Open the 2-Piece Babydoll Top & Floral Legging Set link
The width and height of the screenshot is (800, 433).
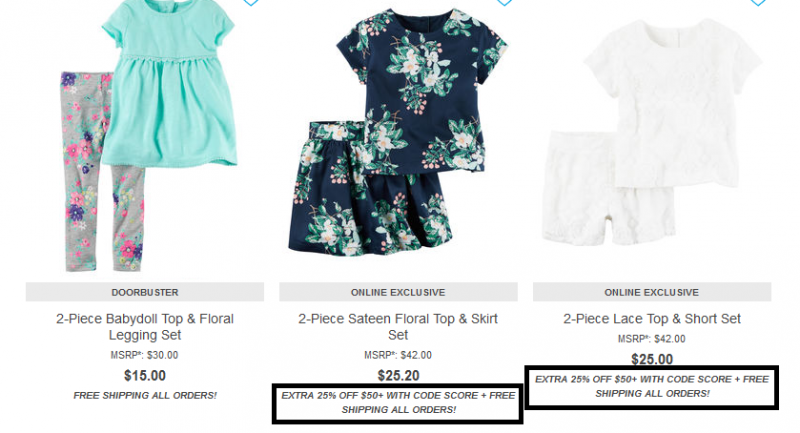(x=145, y=327)
